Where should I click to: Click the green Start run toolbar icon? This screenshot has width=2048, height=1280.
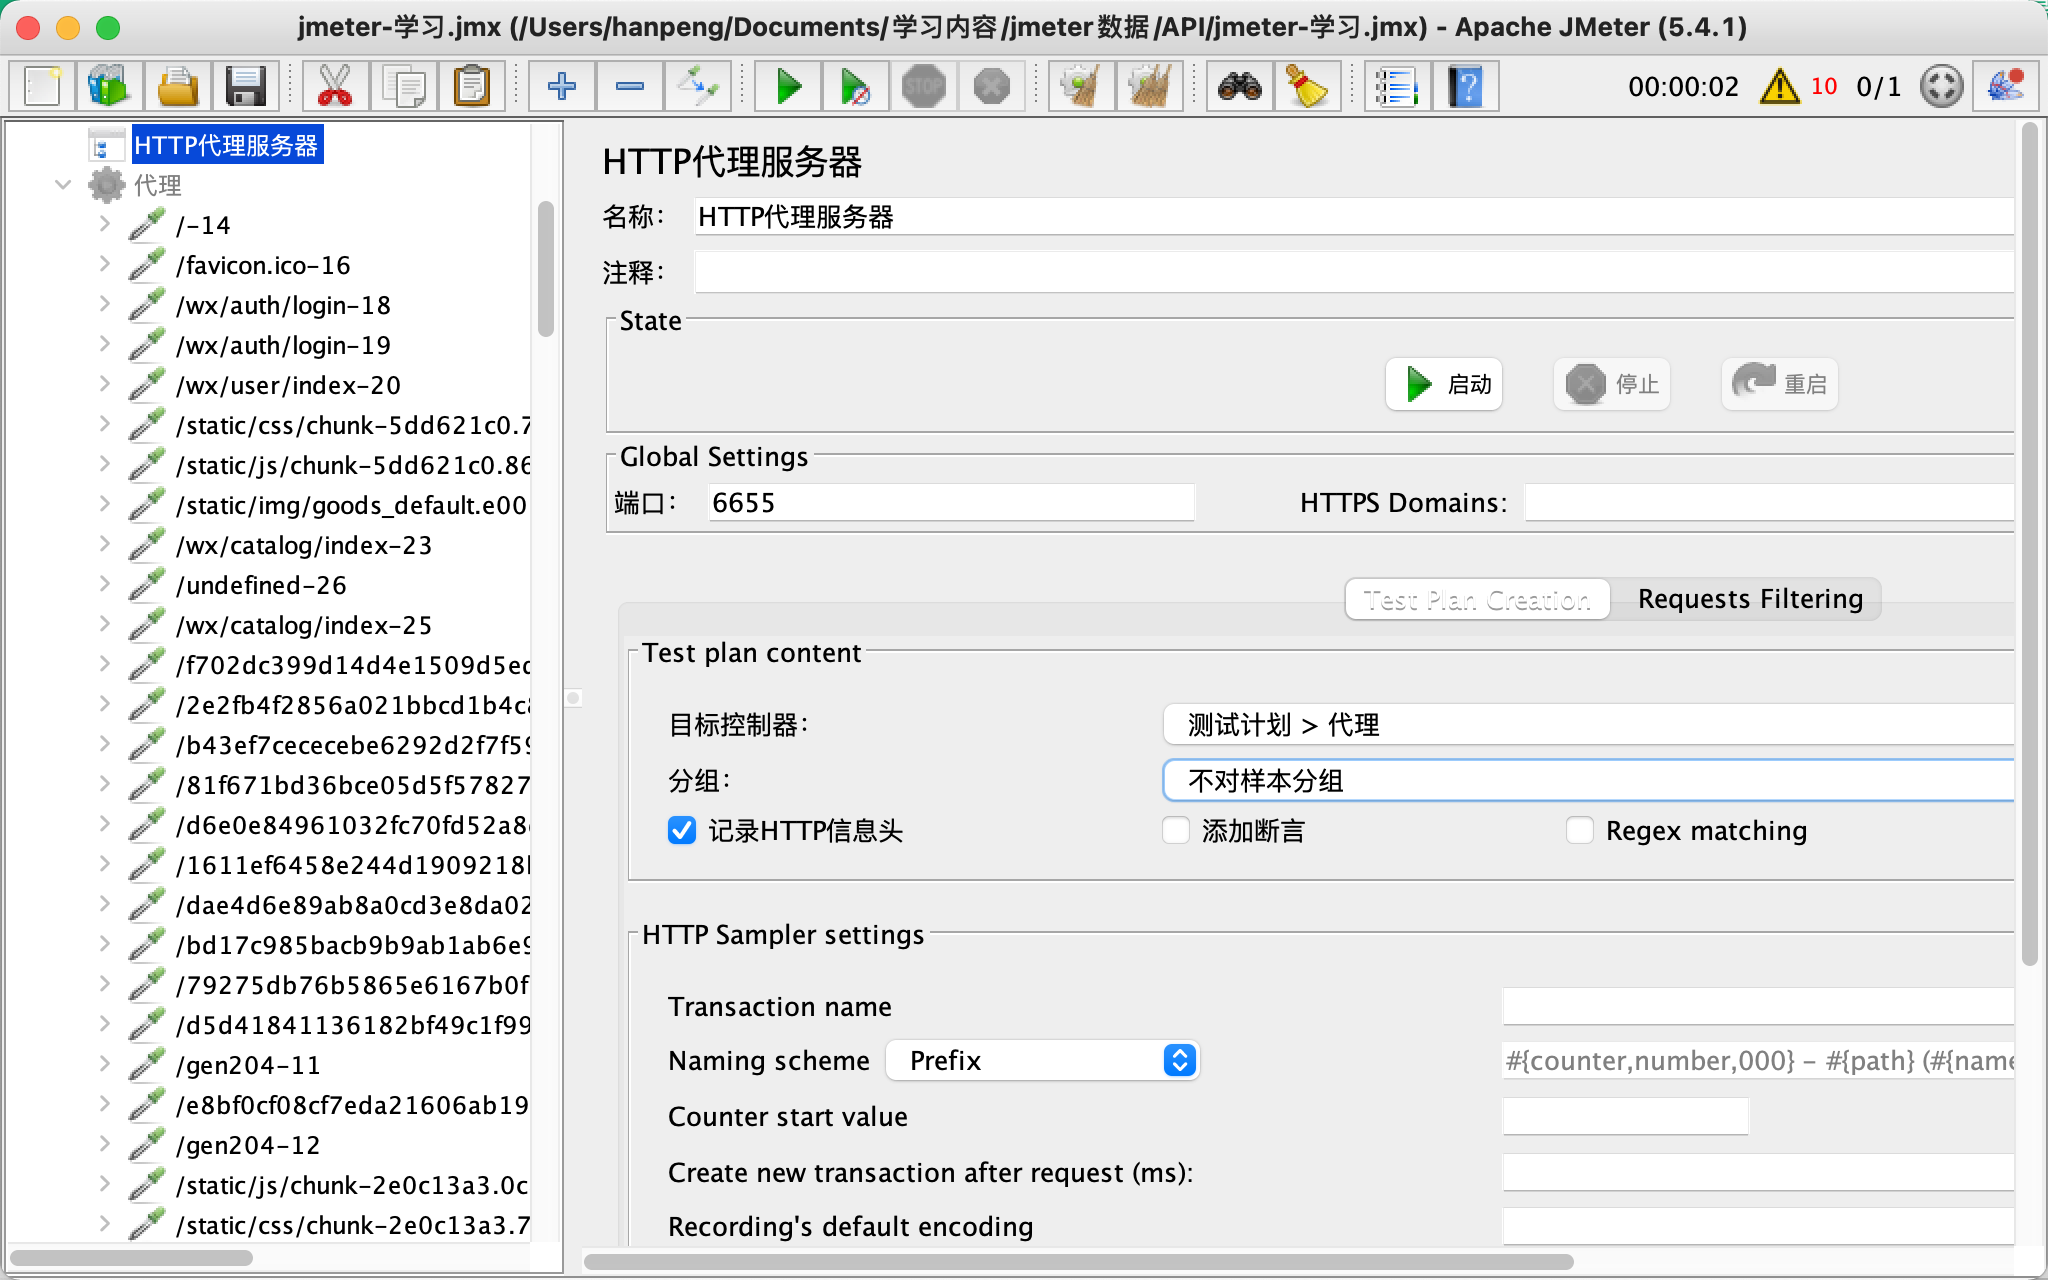tap(789, 87)
